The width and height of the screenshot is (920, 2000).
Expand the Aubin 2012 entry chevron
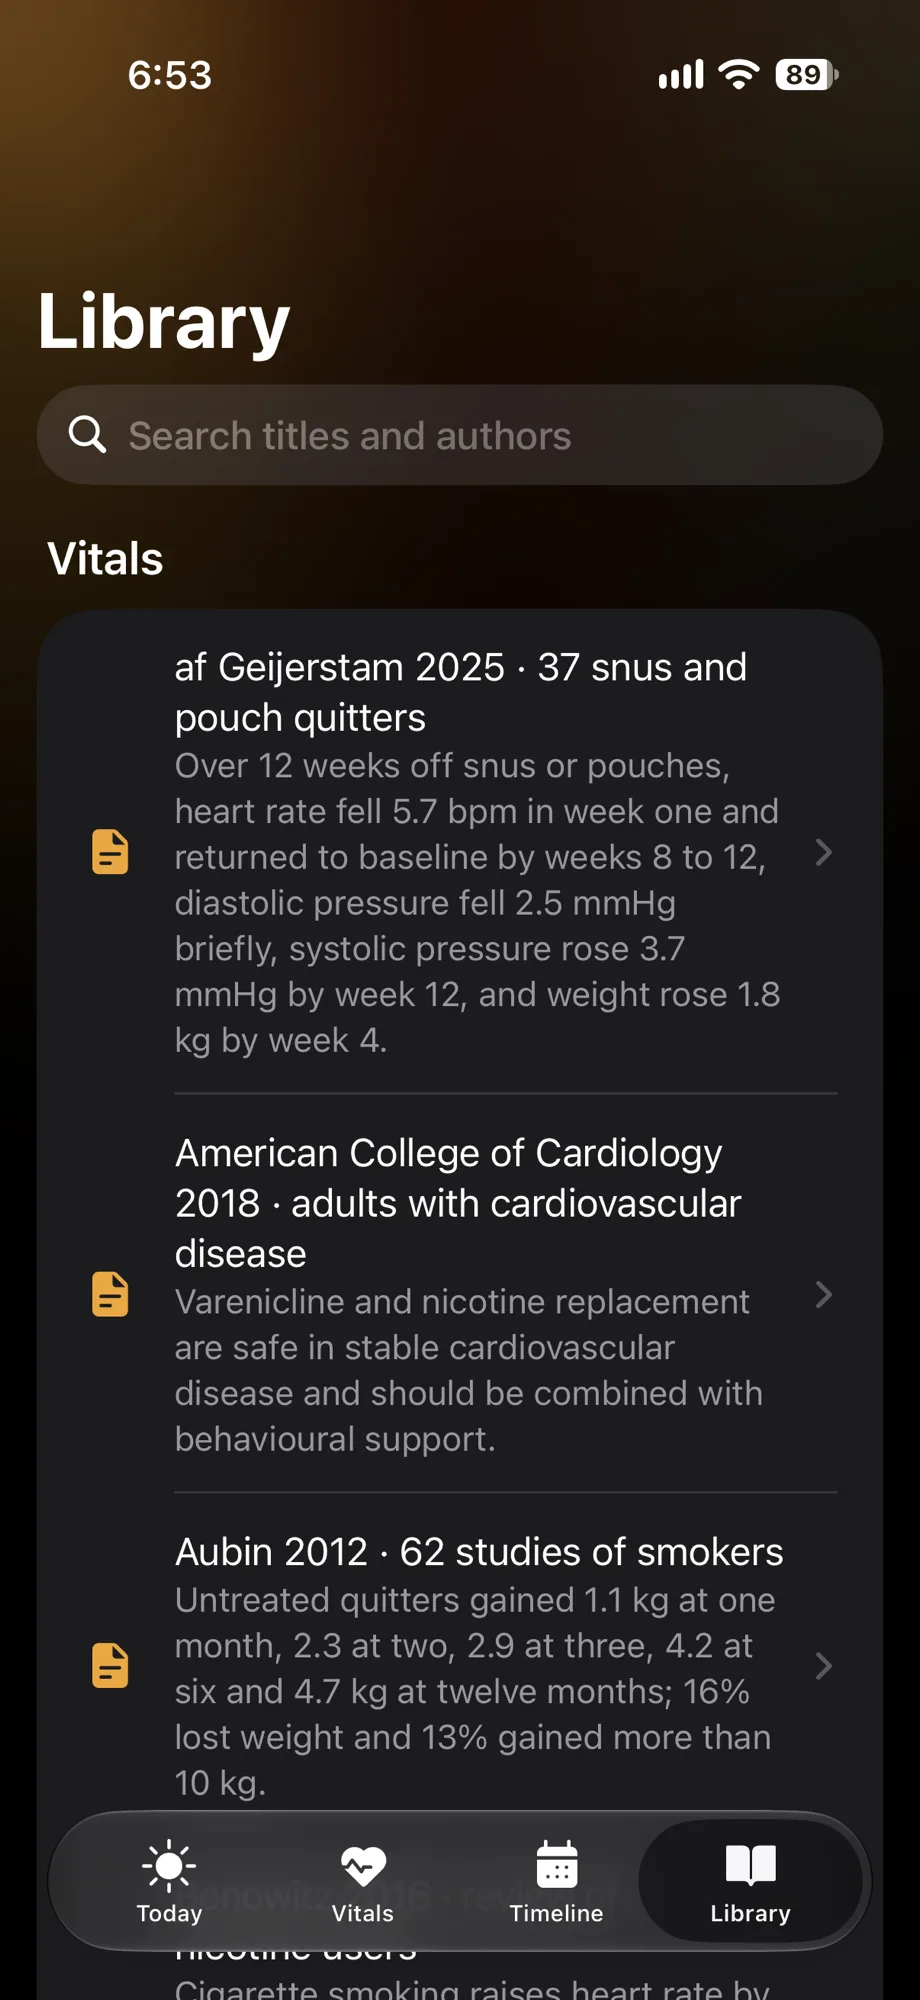[823, 1666]
